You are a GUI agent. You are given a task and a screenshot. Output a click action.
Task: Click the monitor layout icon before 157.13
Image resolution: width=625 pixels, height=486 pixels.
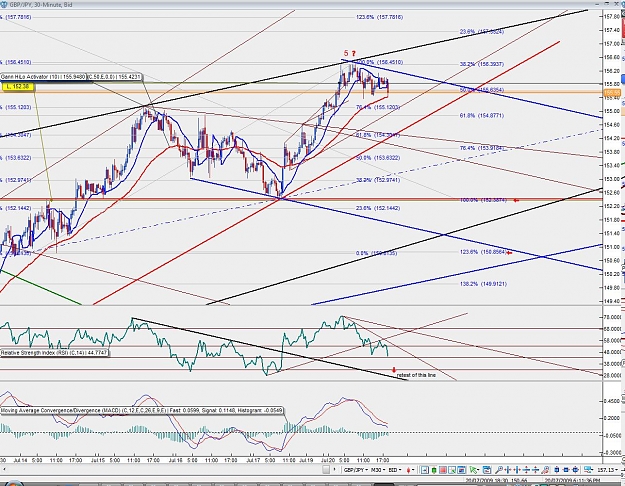[x=590, y=470]
